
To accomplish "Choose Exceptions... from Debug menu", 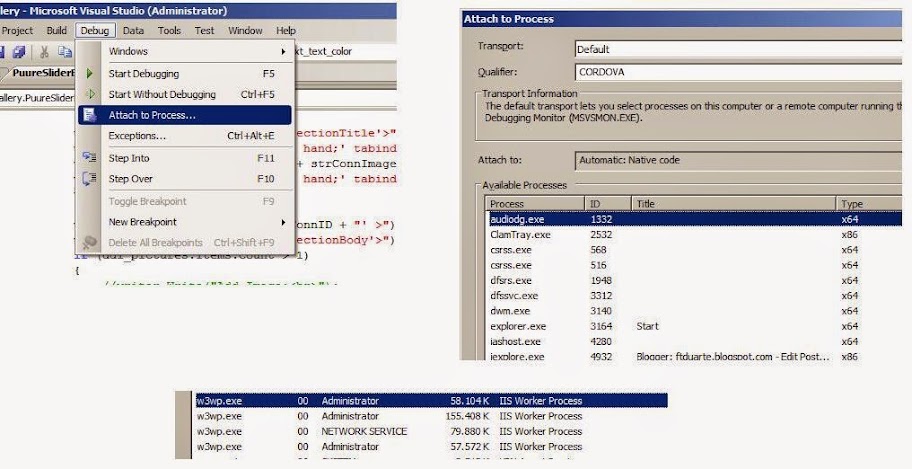I will [184, 136].
